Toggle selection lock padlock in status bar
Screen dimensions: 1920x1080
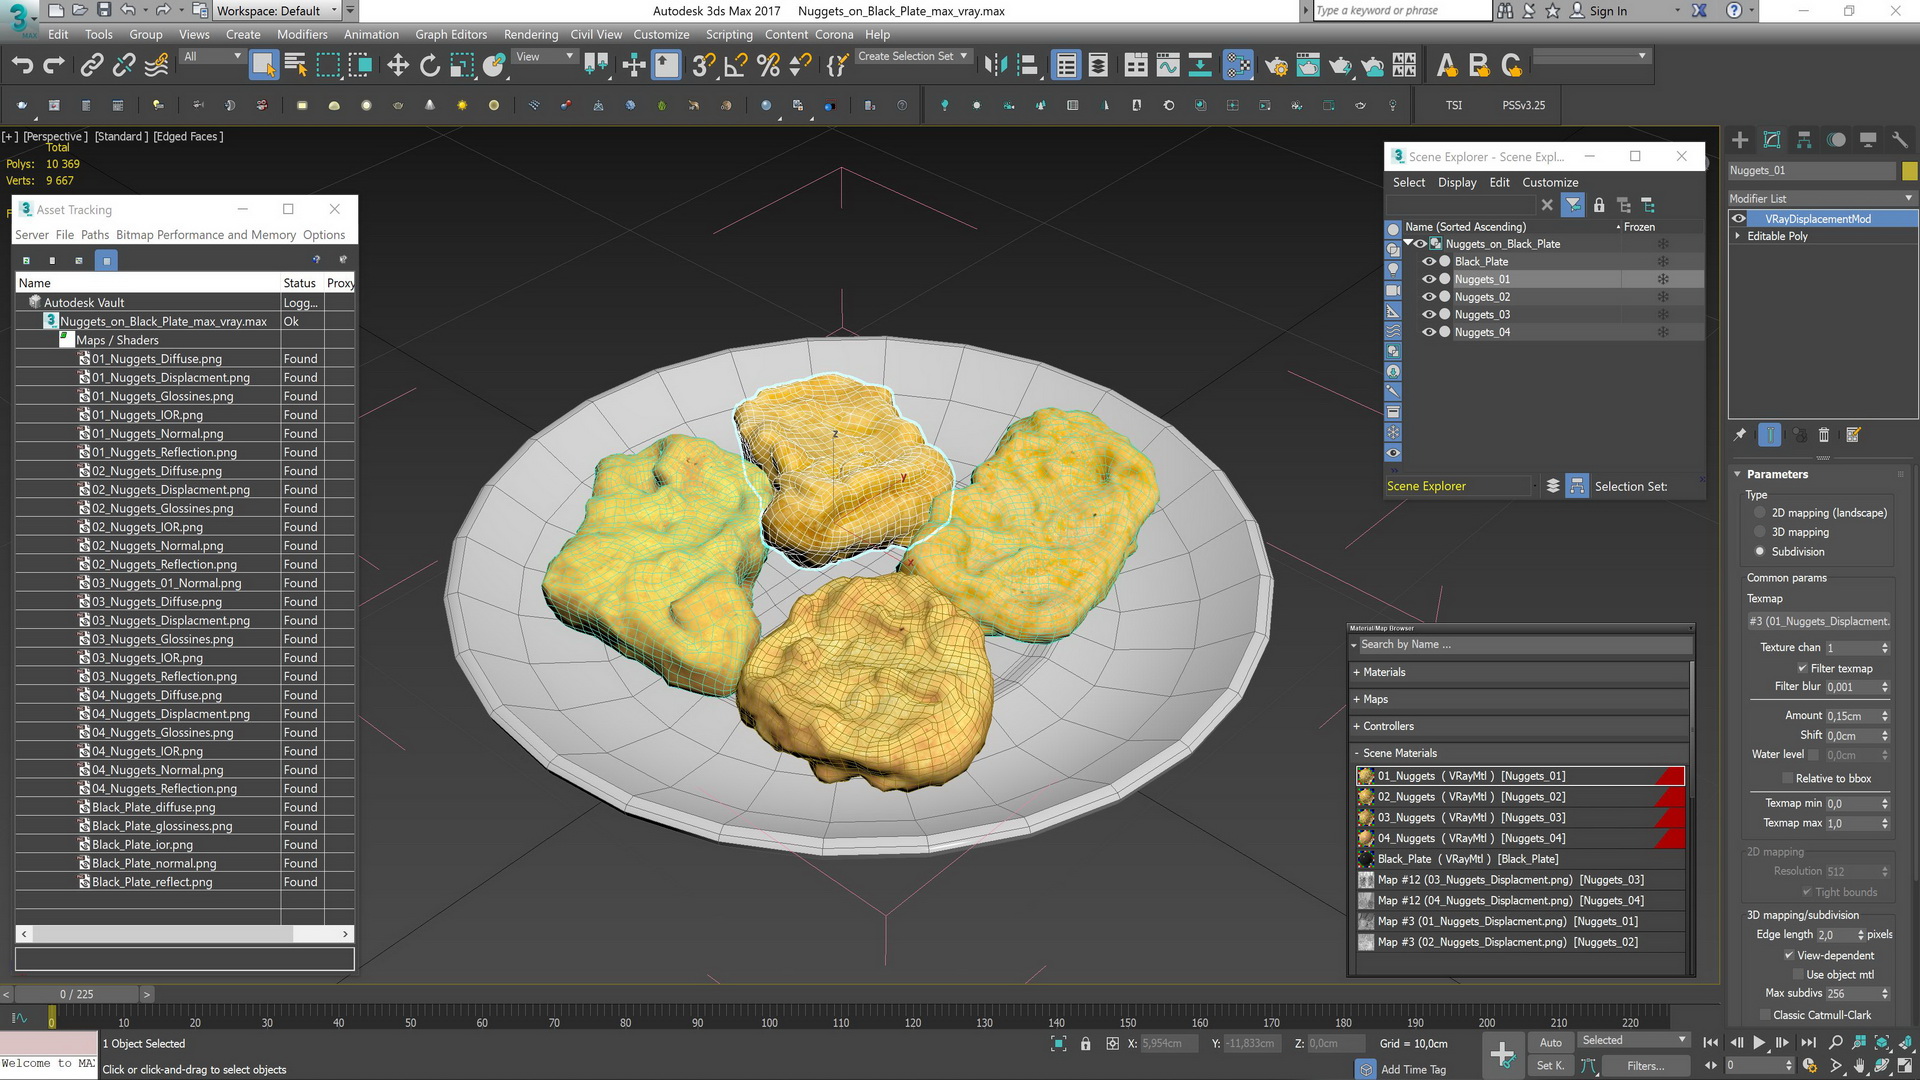point(1086,1043)
